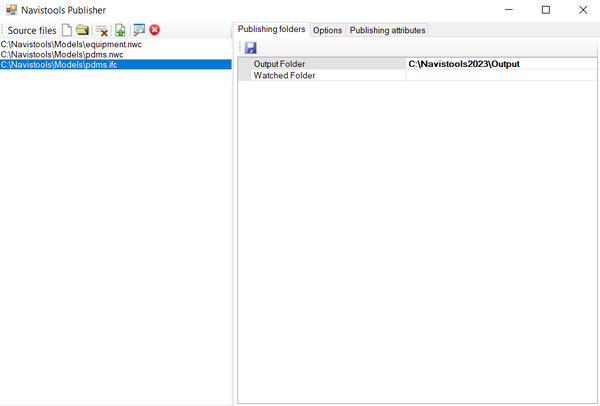Click the remove source file icon
The width and height of the screenshot is (600, 406).
coord(101,30)
